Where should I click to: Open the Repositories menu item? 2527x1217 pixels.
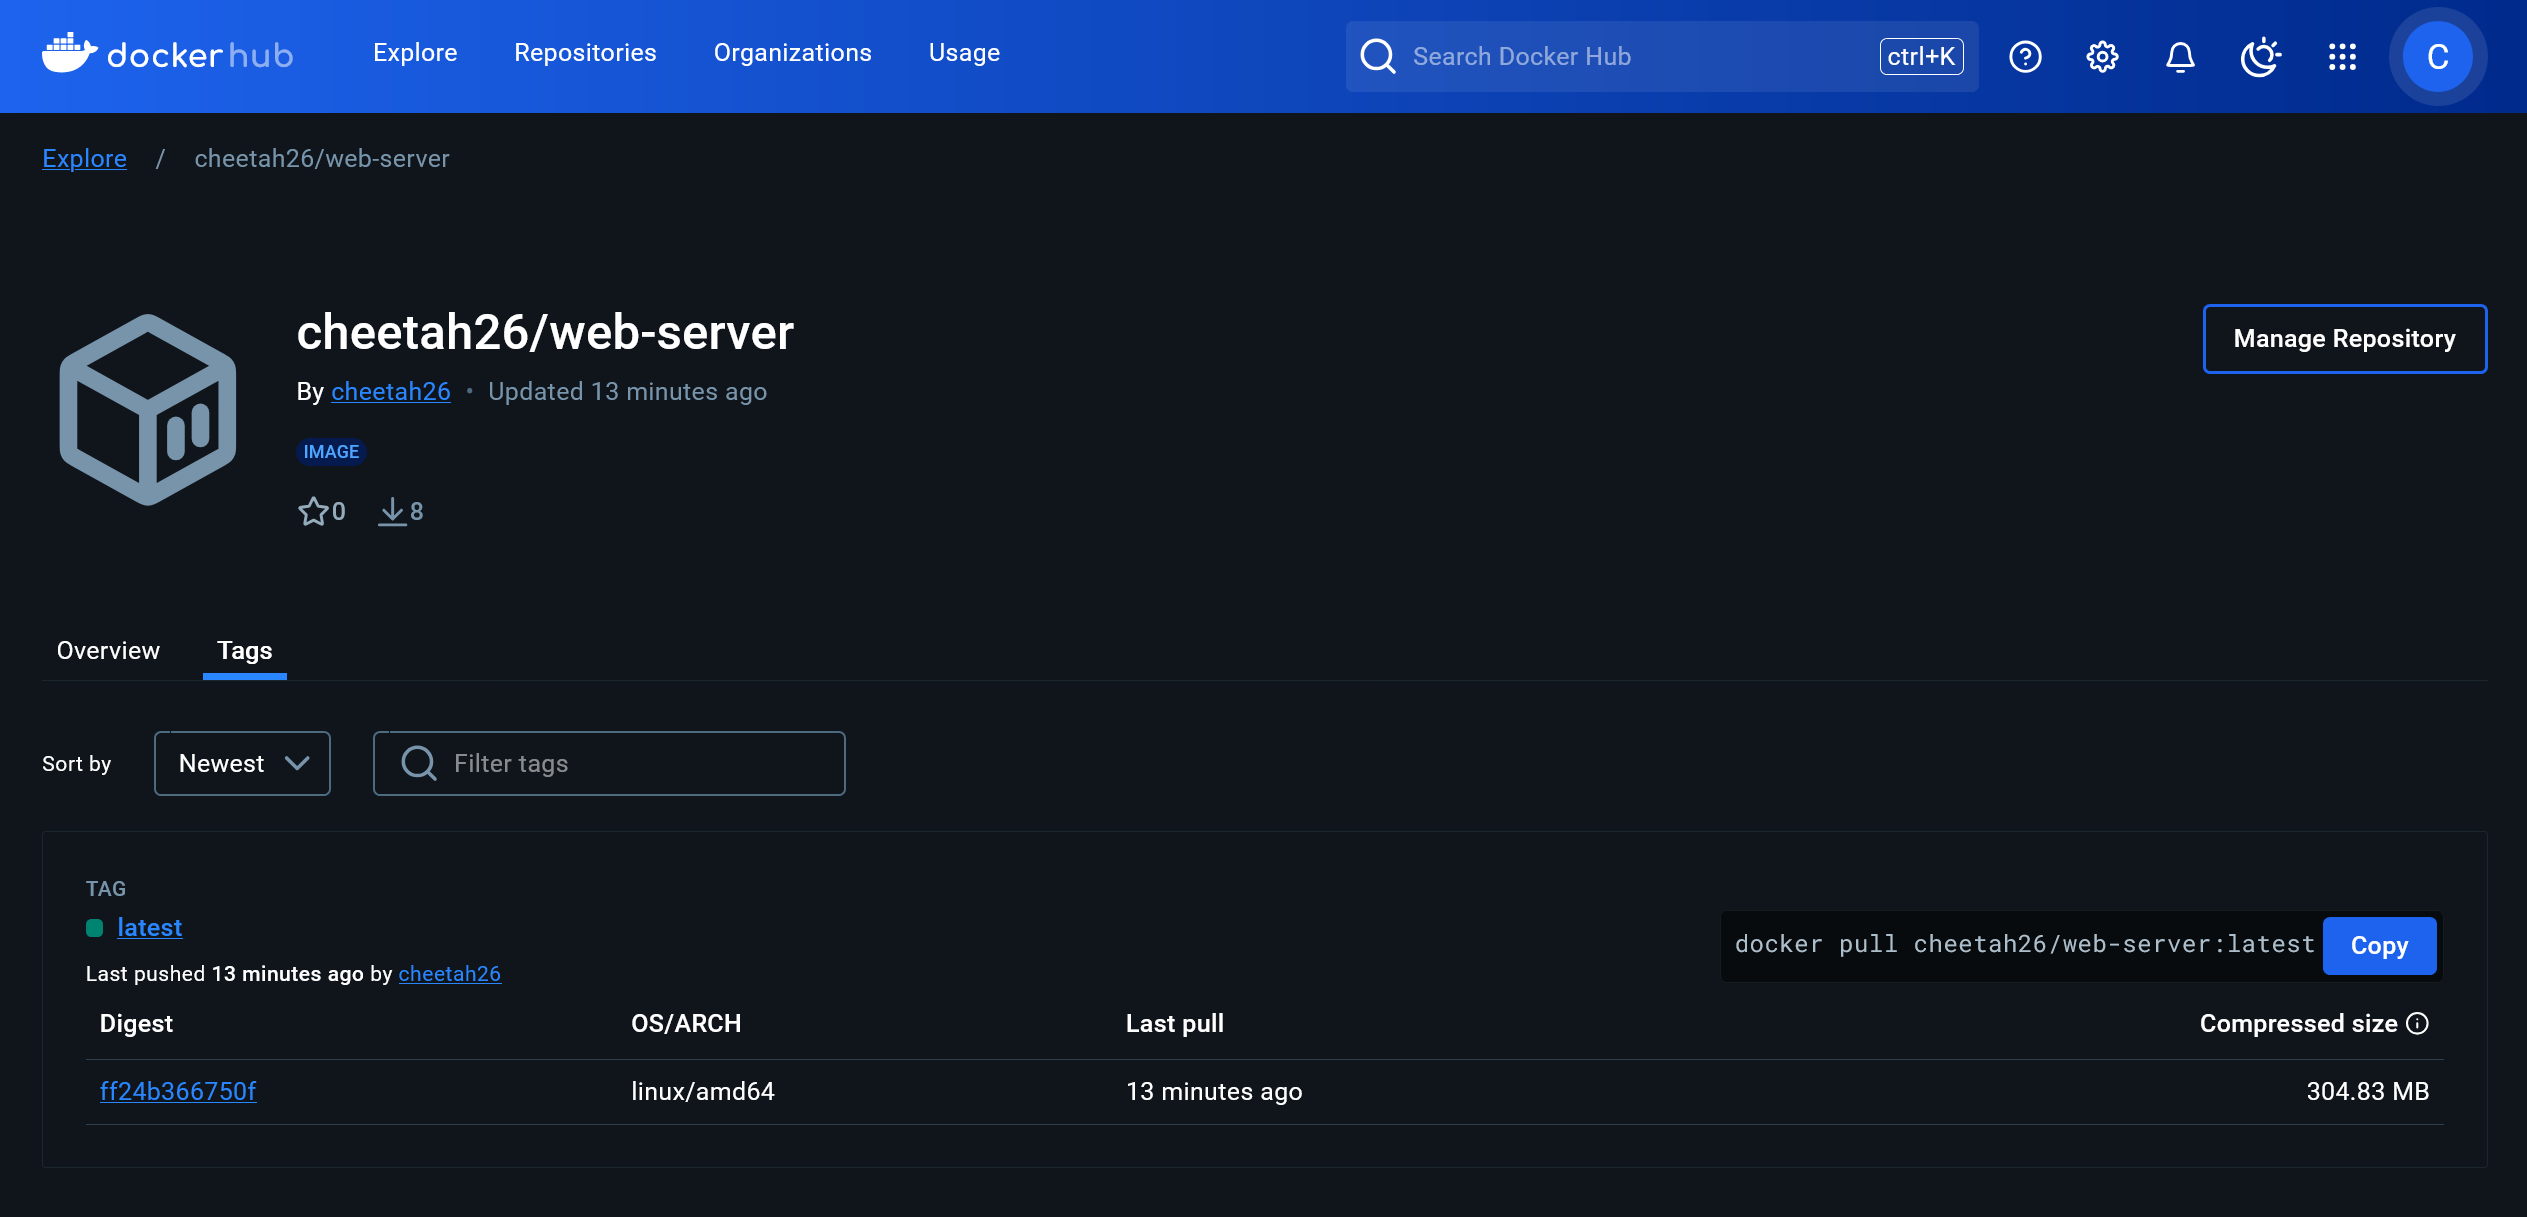click(585, 52)
